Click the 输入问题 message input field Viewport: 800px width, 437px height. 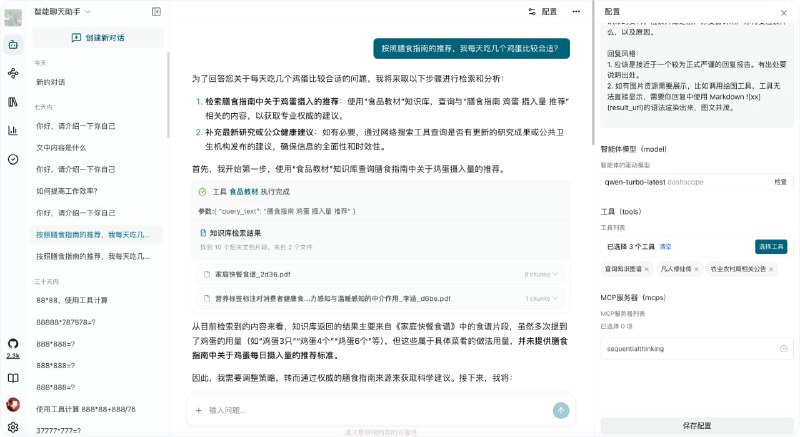pos(378,410)
